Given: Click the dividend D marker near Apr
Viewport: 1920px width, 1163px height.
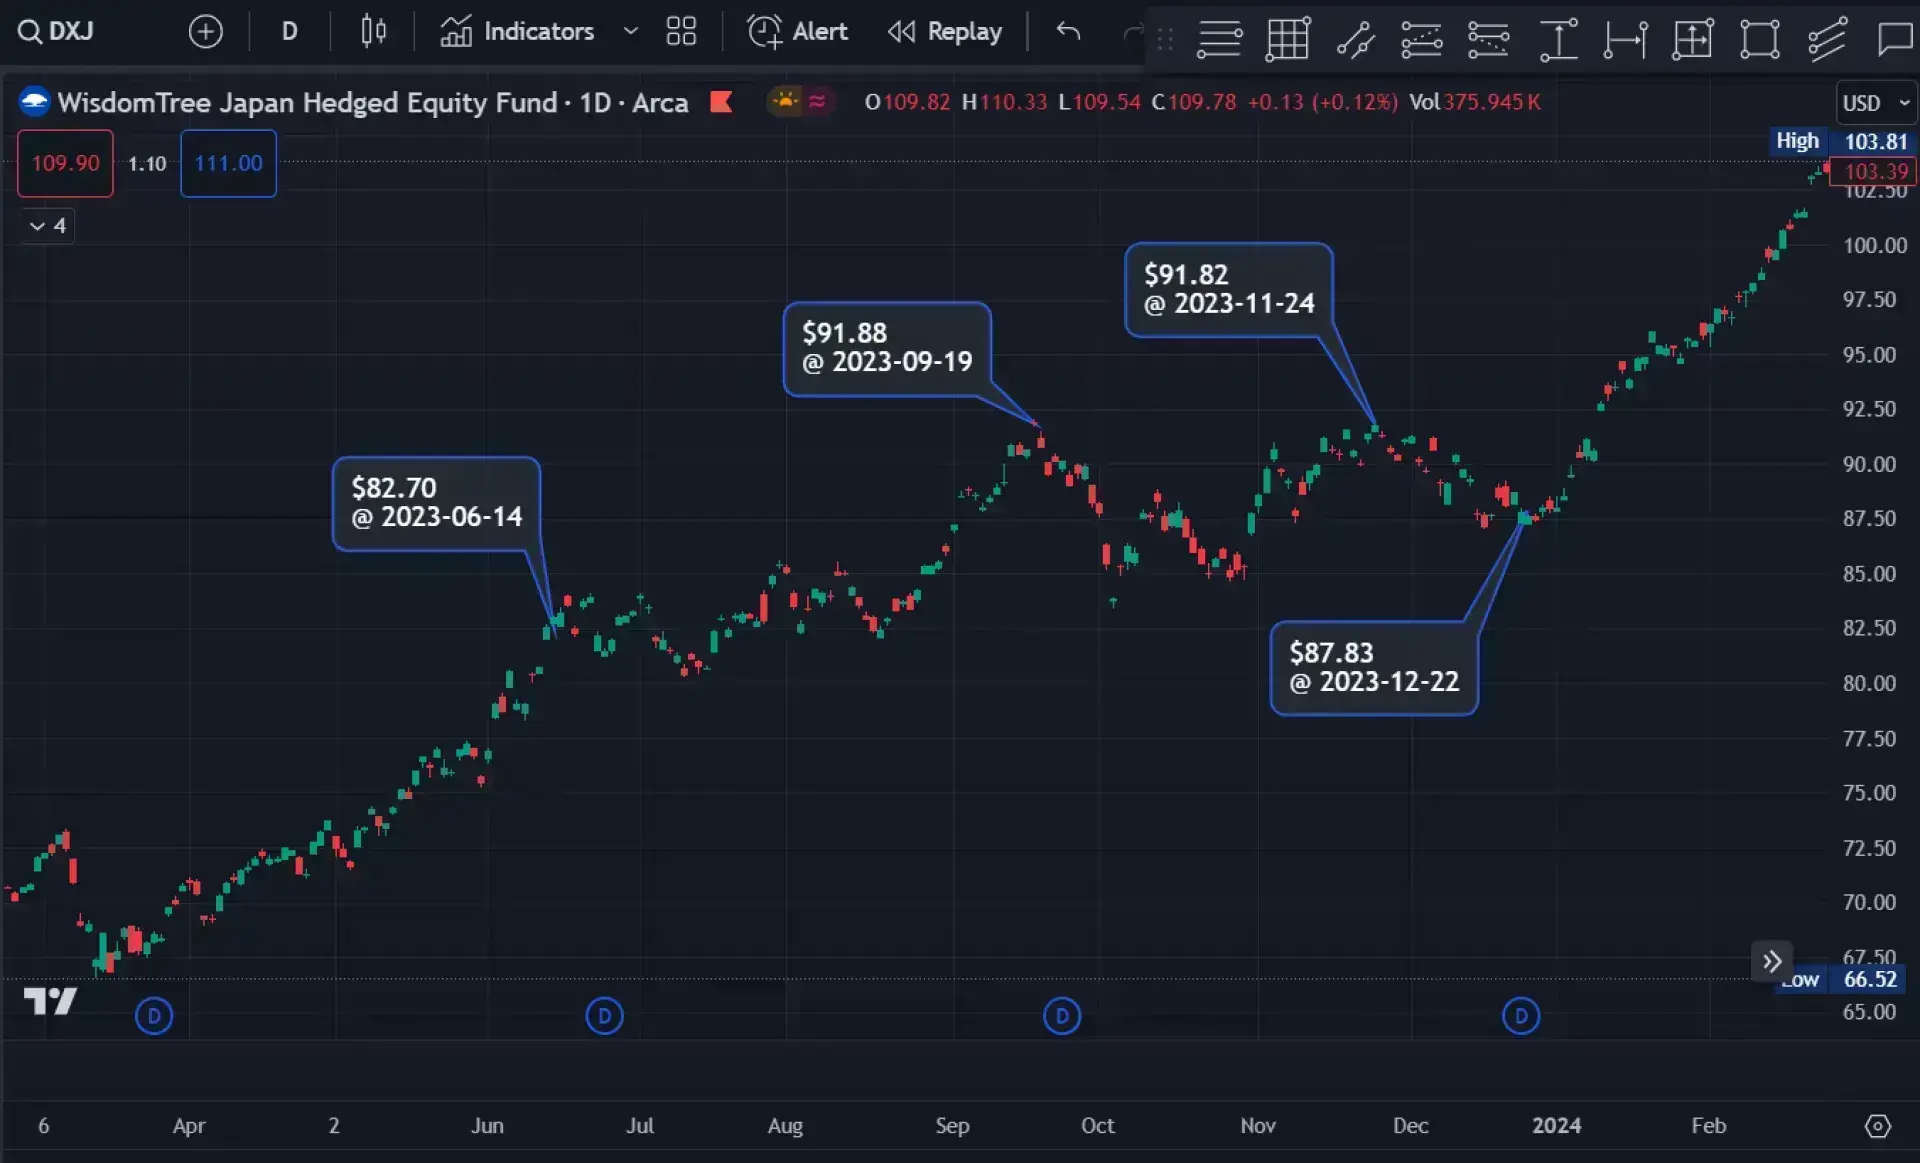Looking at the screenshot, I should tap(154, 1016).
